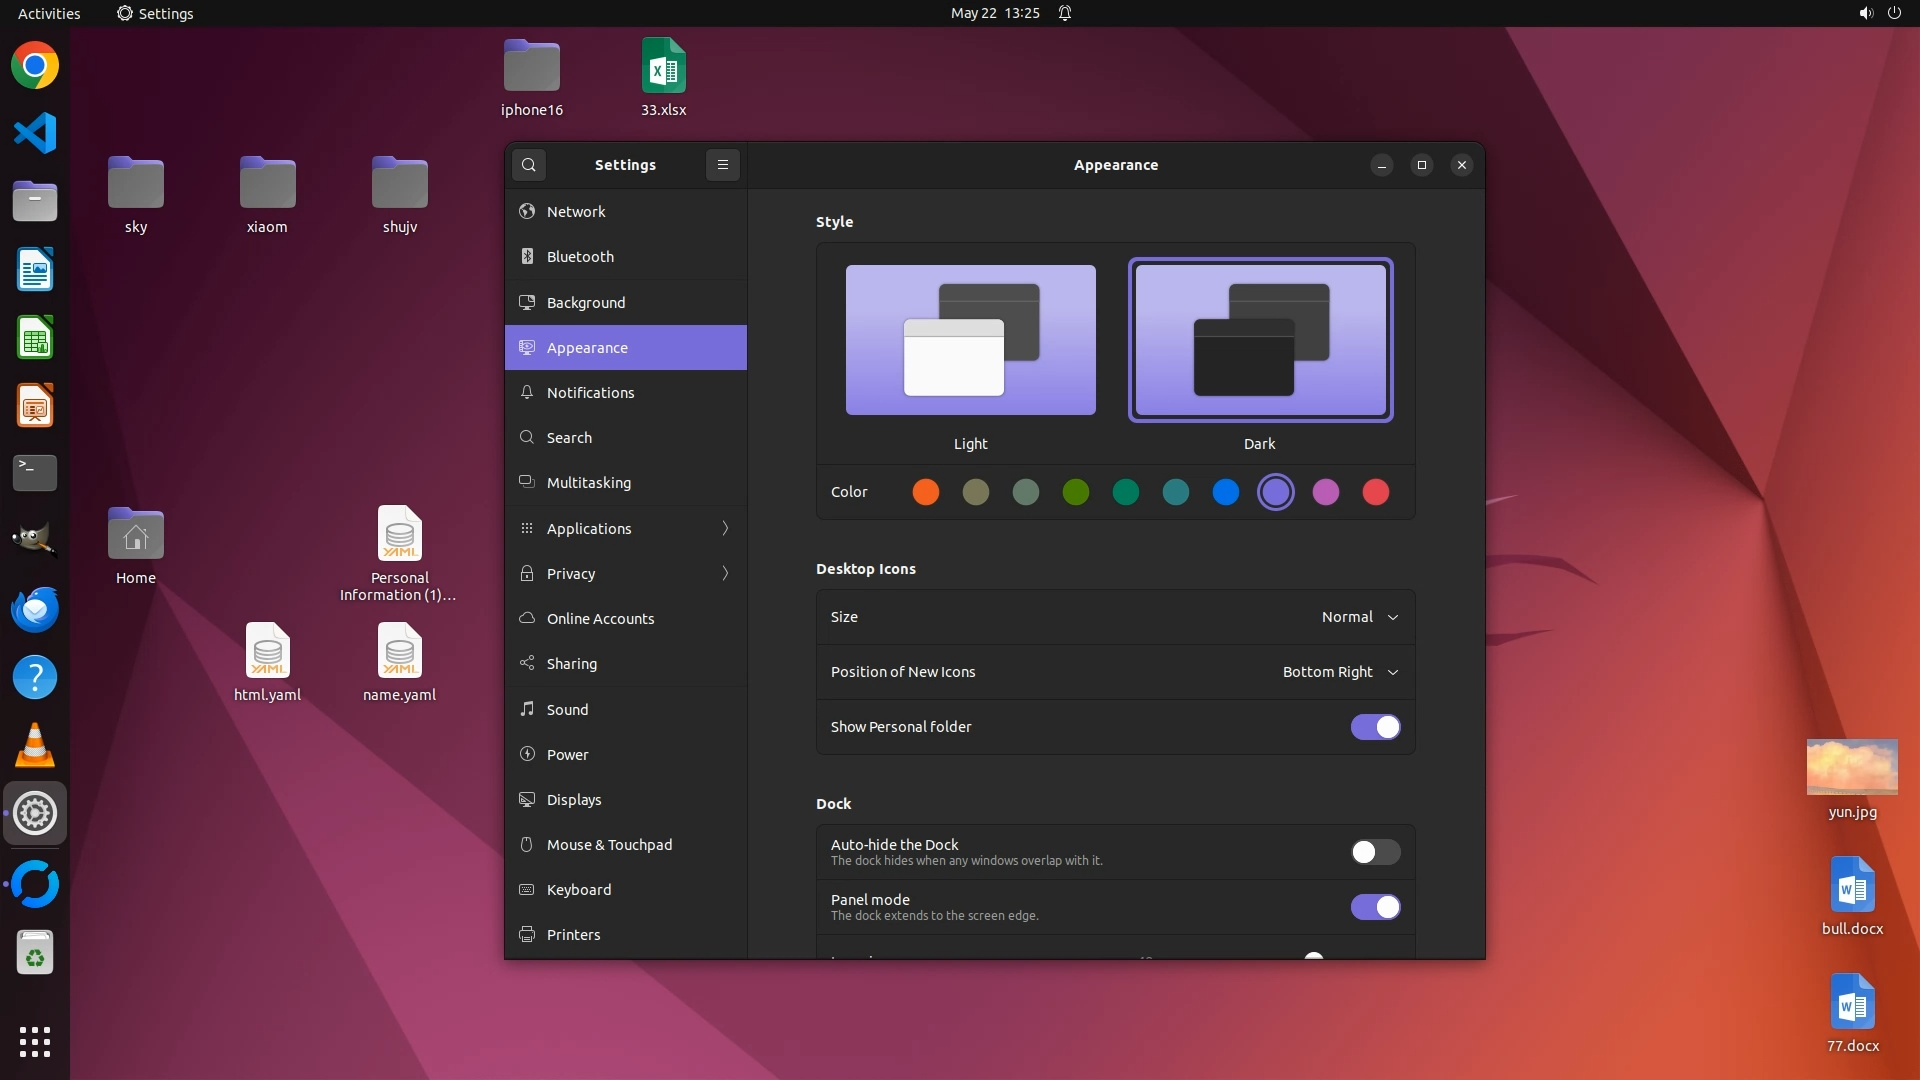Image resolution: width=1920 pixels, height=1080 pixels.
Task: Go to the Notifications settings panel
Action: pyautogui.click(x=590, y=393)
